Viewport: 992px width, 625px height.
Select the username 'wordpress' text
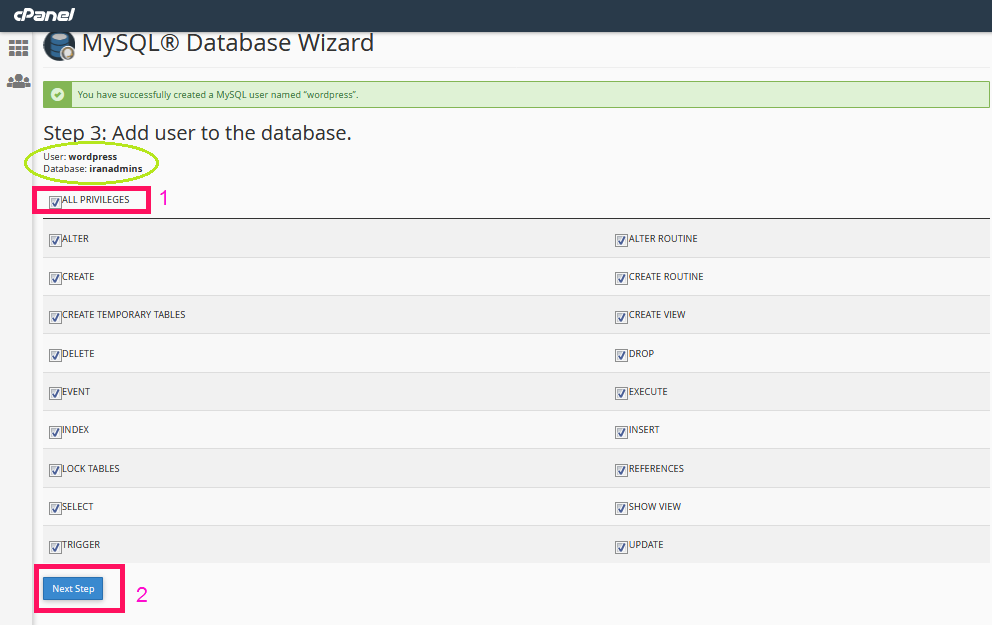[93, 157]
